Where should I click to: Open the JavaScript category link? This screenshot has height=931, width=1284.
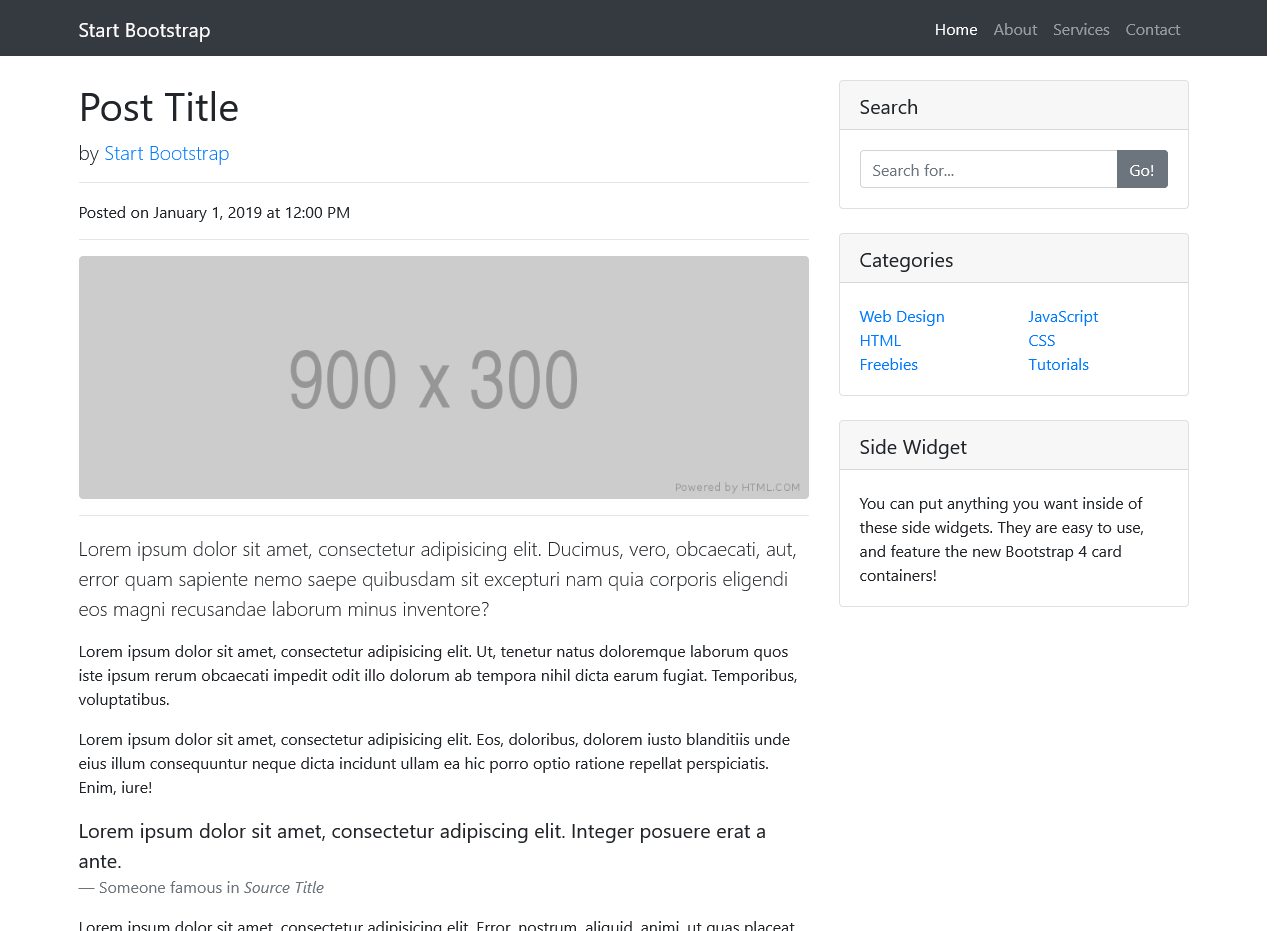click(x=1062, y=316)
